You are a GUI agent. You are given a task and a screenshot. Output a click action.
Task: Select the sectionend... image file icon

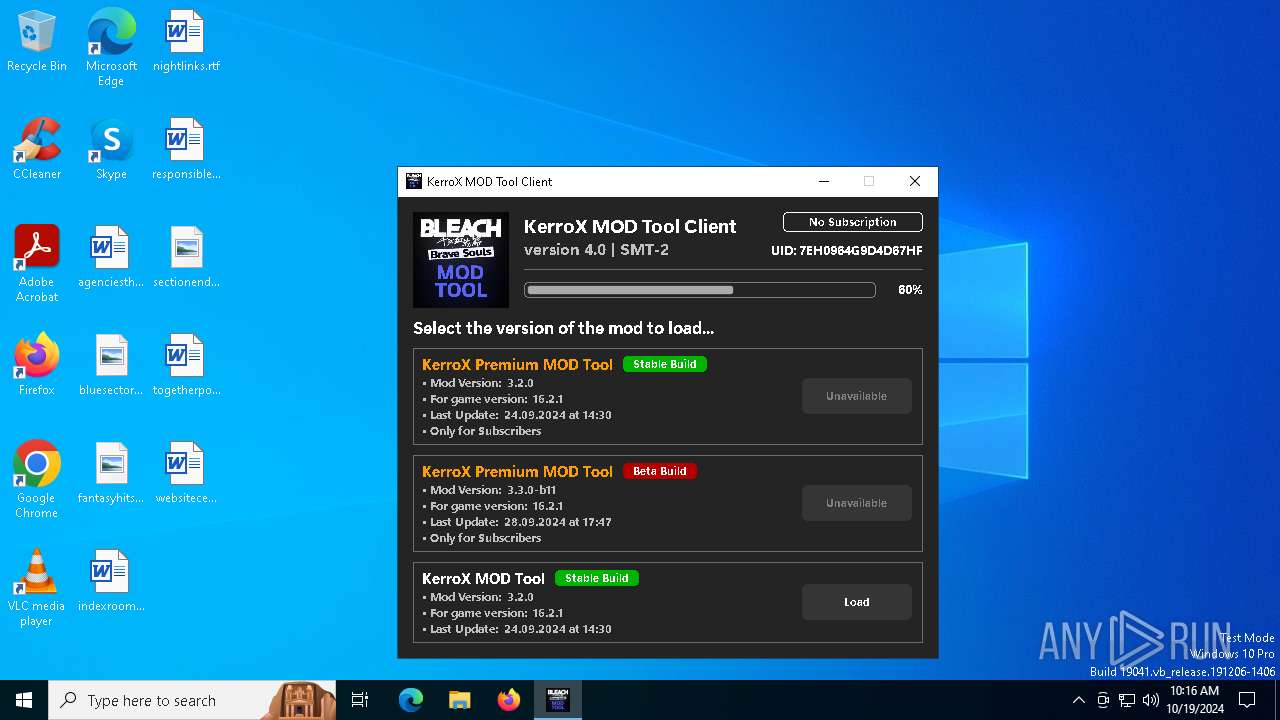pos(186,258)
